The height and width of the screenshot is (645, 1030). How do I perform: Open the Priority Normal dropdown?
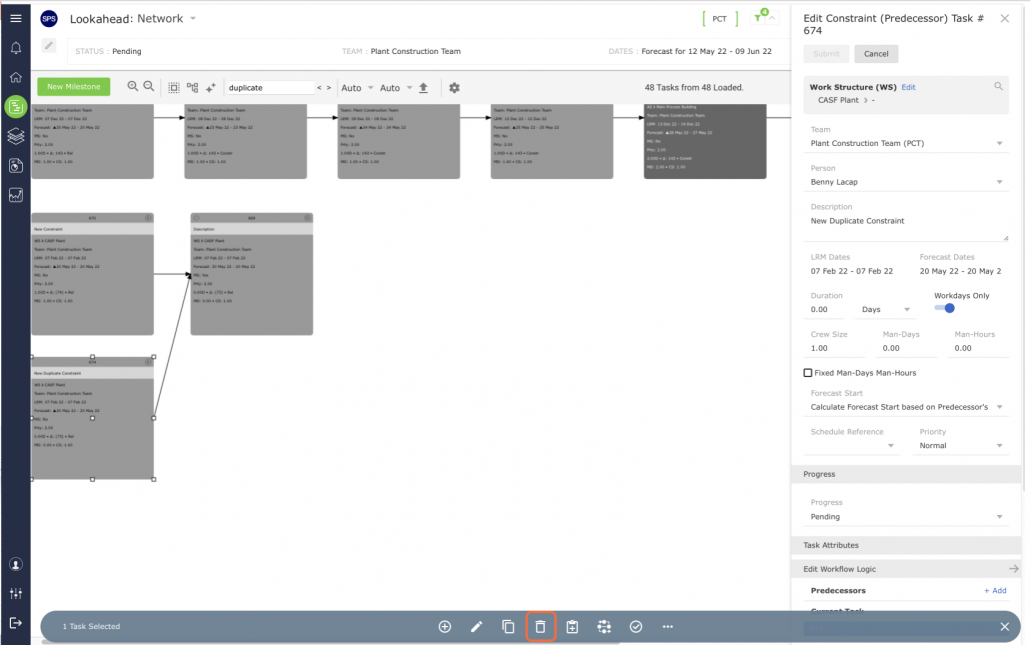961,446
